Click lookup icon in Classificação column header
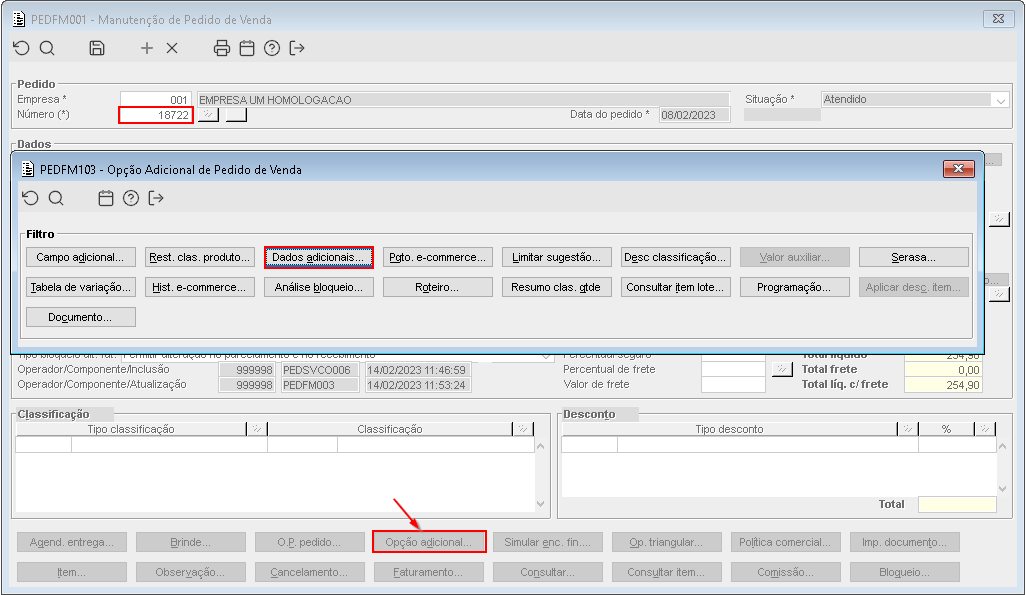Viewport: 1026px width, 595px height. click(523, 429)
